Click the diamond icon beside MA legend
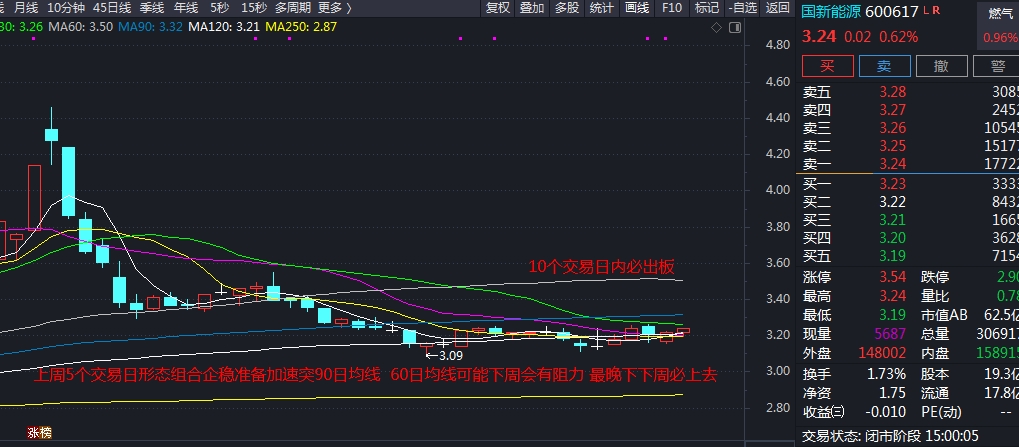 [717, 27]
